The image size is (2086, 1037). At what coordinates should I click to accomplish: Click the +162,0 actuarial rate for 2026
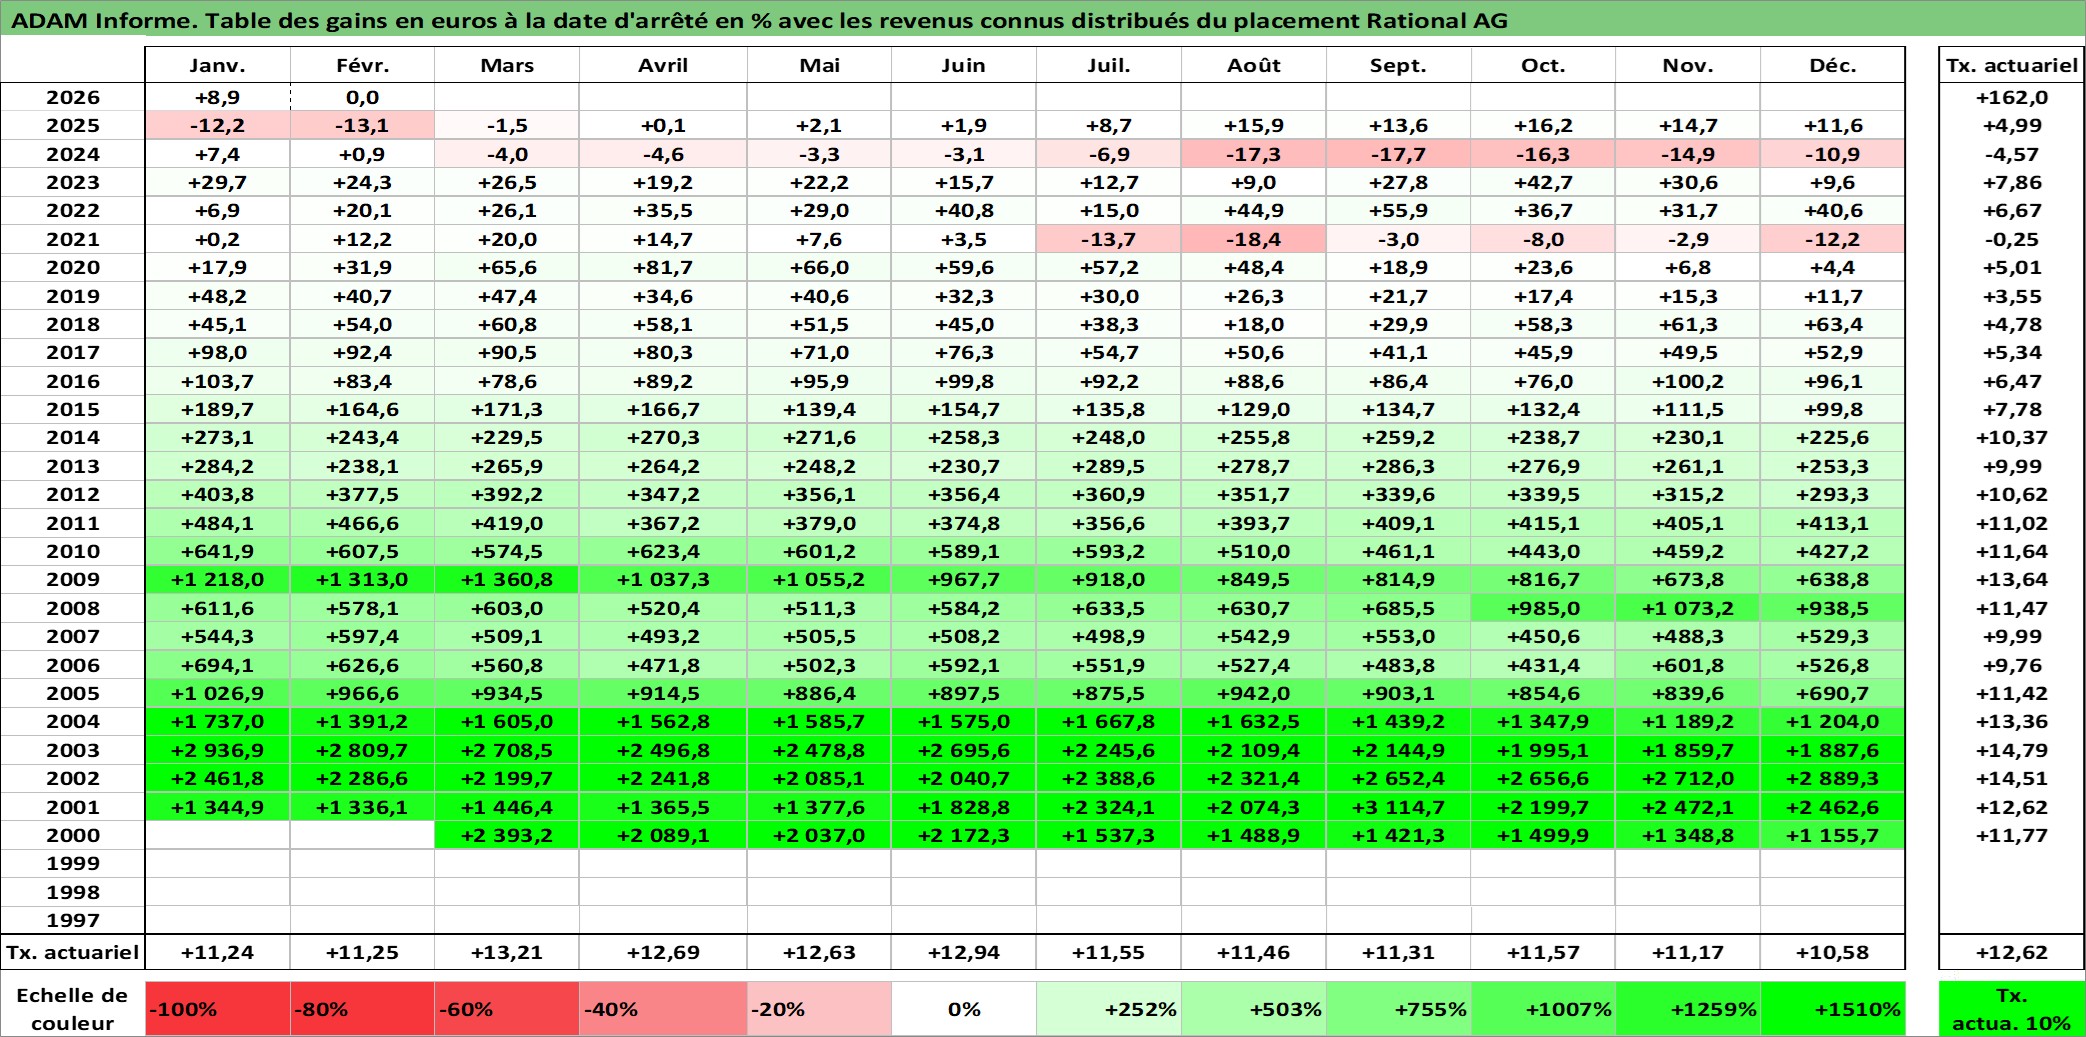2011,97
